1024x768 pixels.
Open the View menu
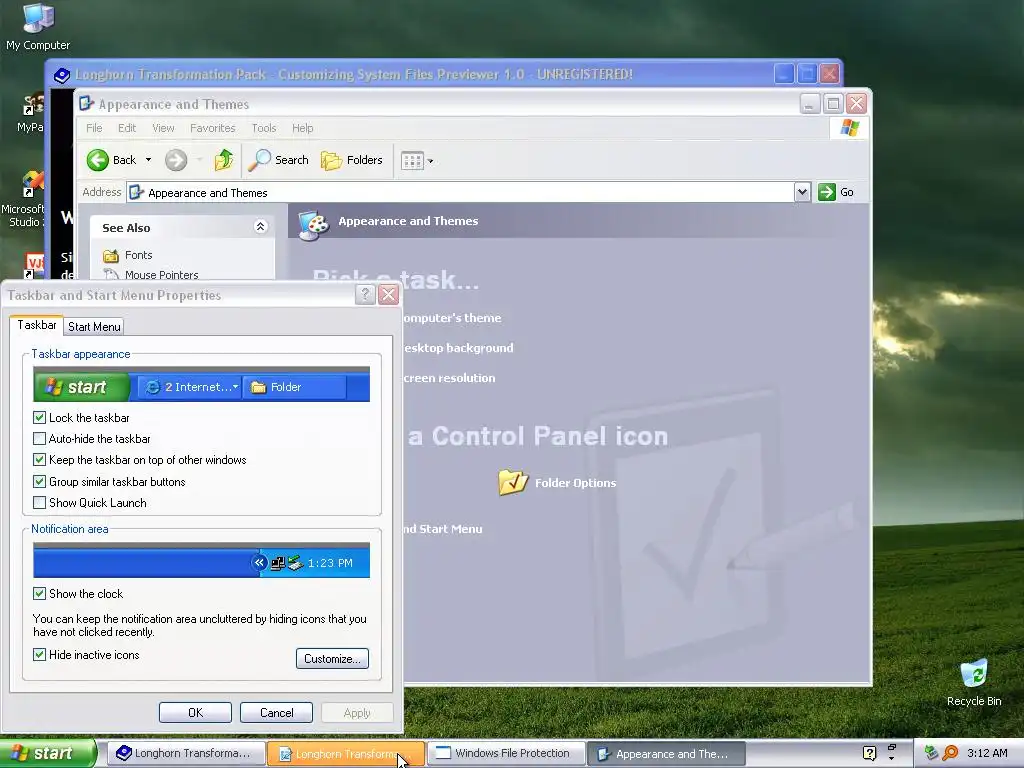[x=163, y=128]
